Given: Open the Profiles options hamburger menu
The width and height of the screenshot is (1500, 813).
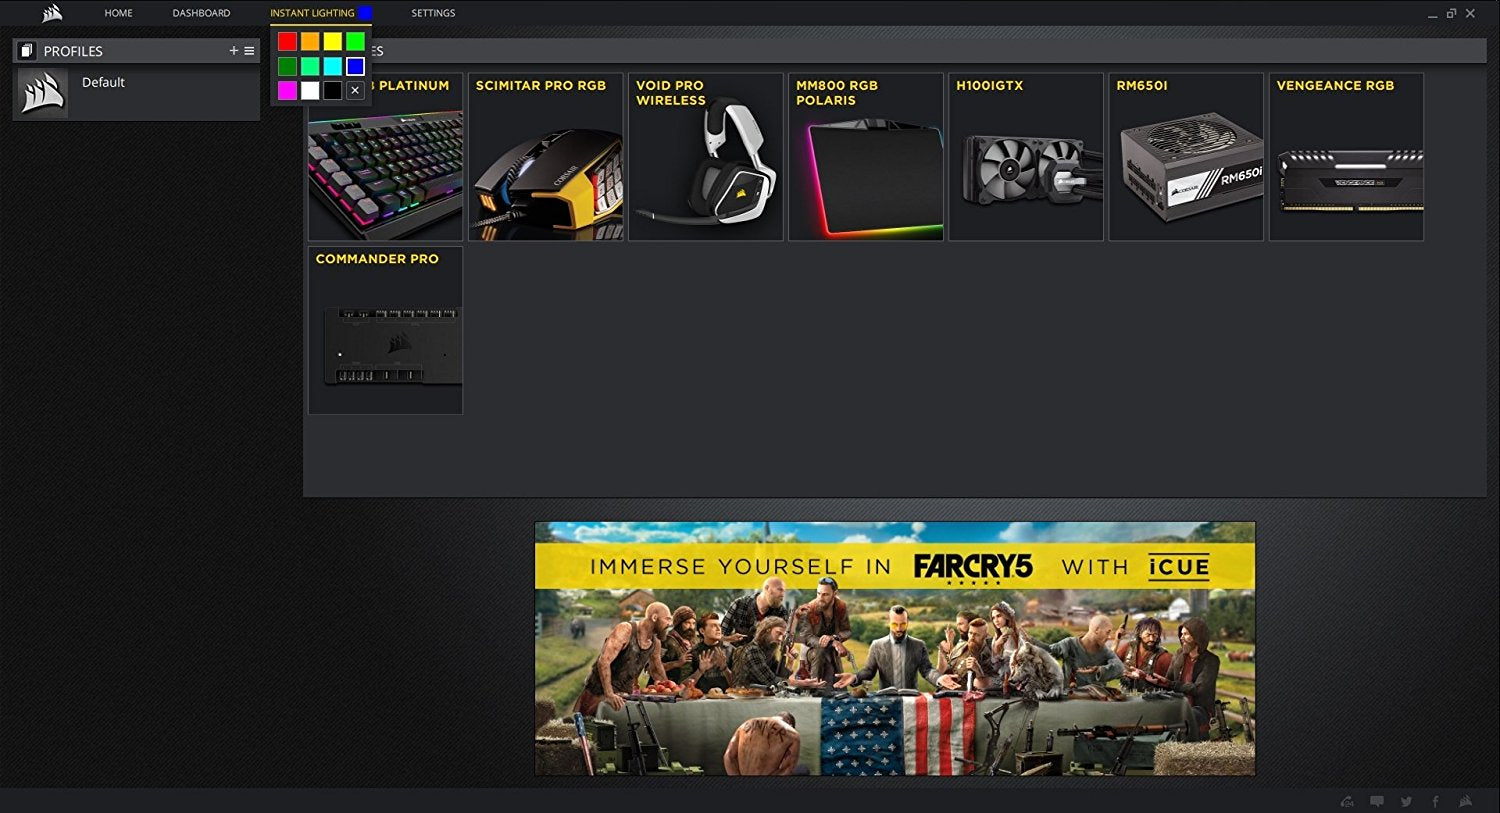Looking at the screenshot, I should [x=249, y=51].
